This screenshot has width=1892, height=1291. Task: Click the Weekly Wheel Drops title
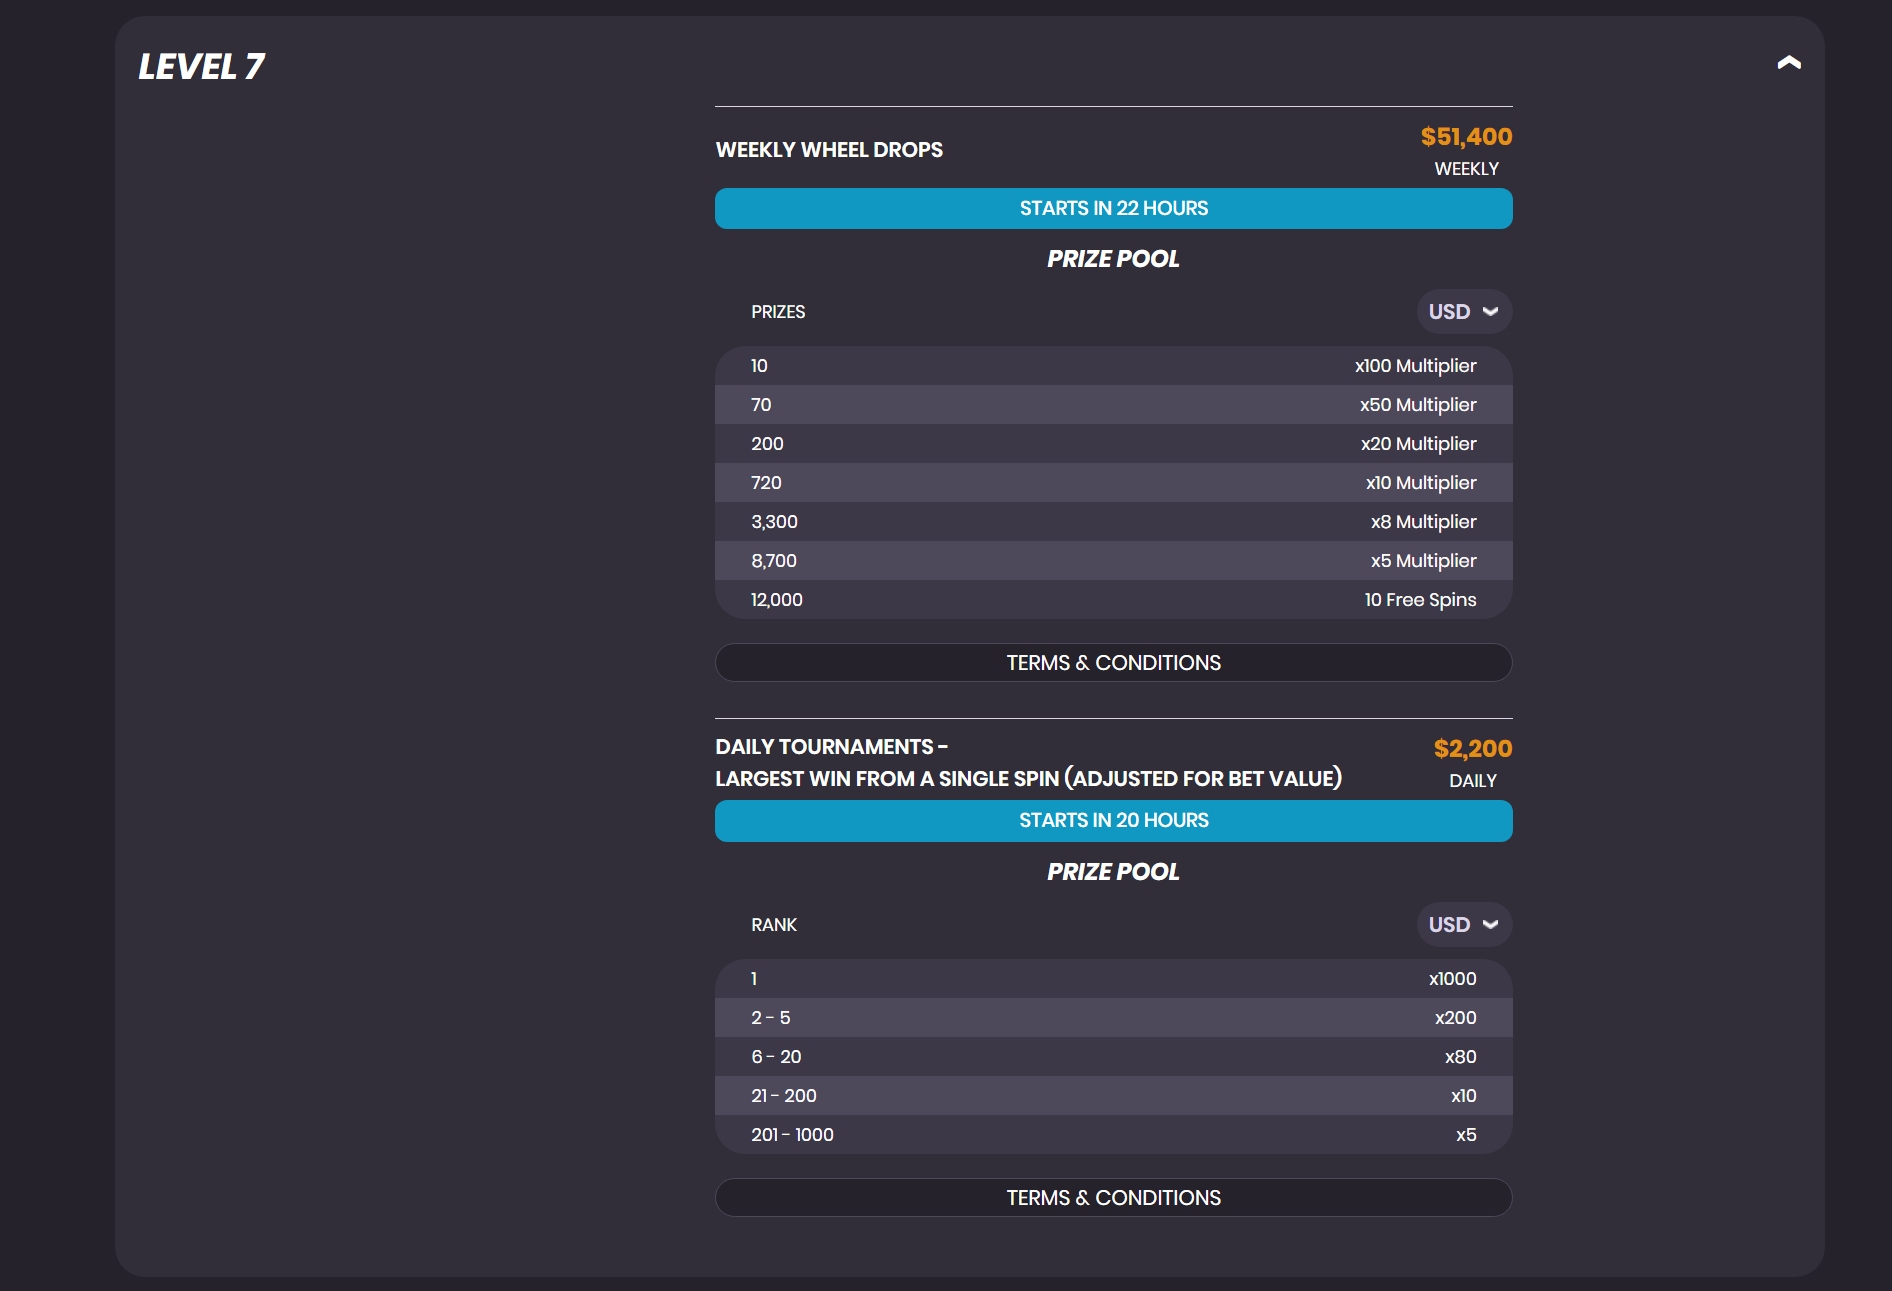tap(829, 150)
